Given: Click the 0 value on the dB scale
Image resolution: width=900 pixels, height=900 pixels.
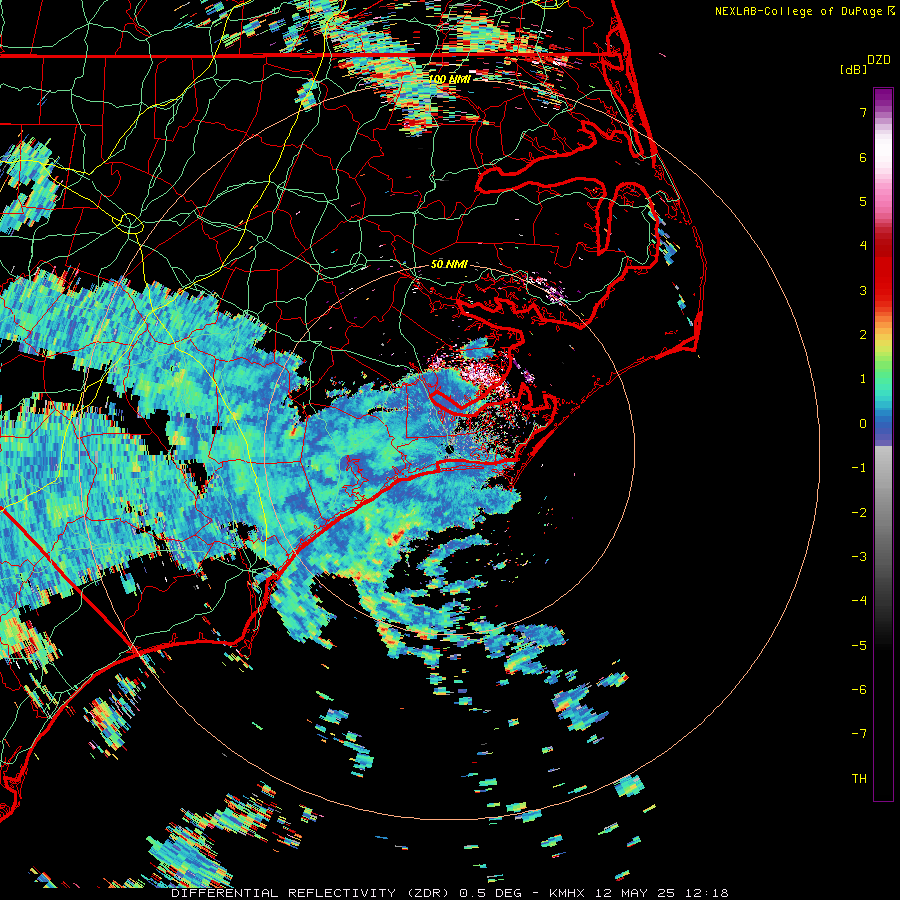Looking at the screenshot, I should click(x=863, y=424).
